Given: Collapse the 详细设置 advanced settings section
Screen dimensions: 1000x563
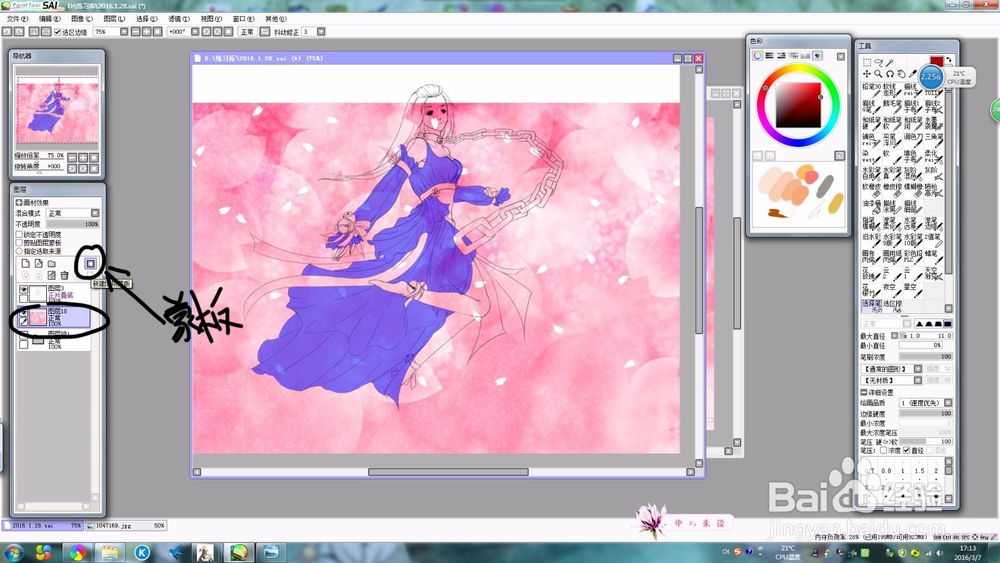Looking at the screenshot, I should [x=864, y=392].
